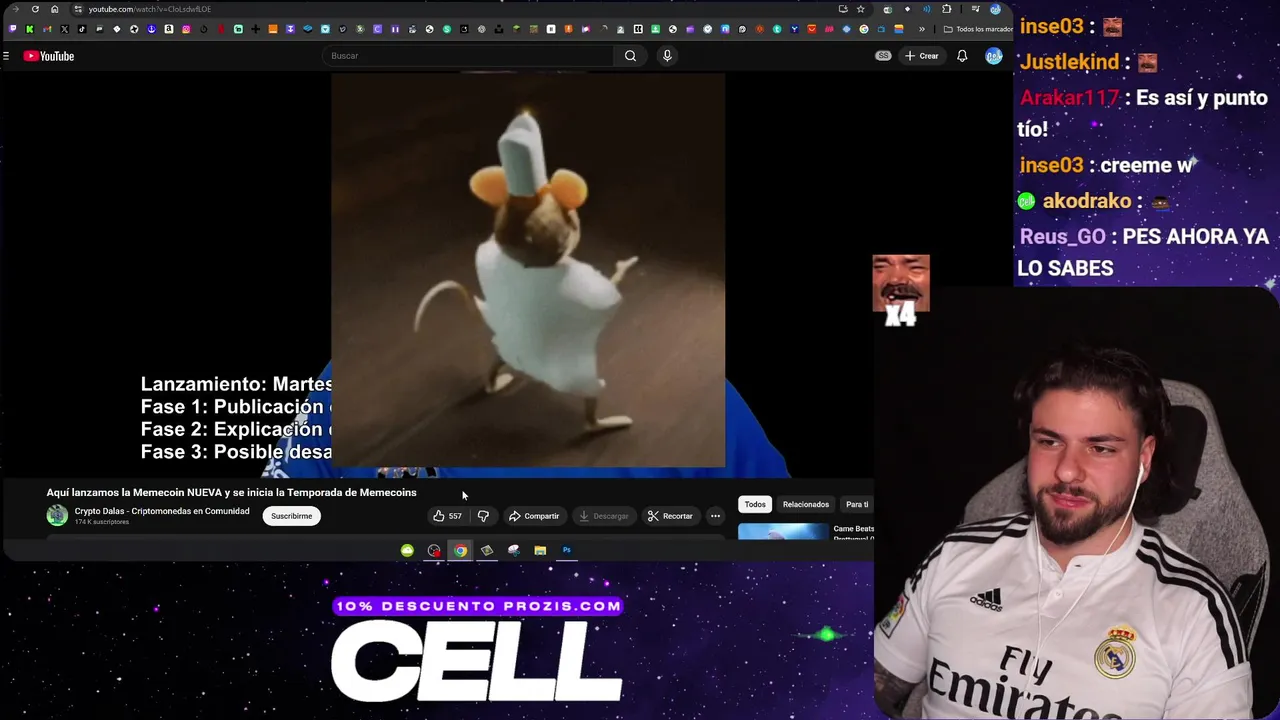
Task: Open the Crear menu
Action: coord(921,56)
